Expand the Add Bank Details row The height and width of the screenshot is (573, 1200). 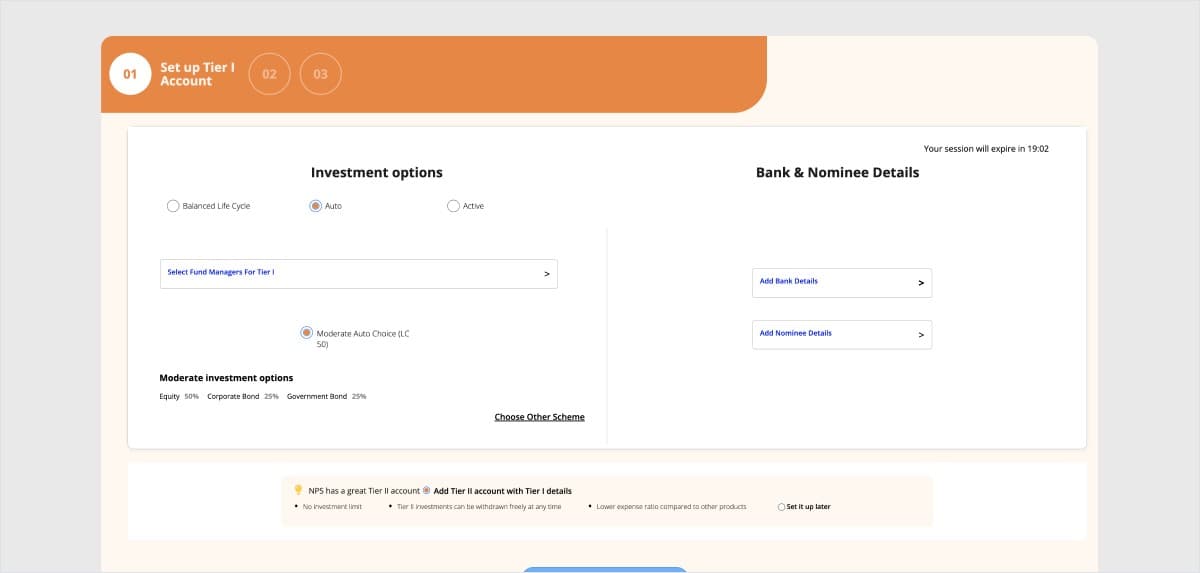[842, 283]
